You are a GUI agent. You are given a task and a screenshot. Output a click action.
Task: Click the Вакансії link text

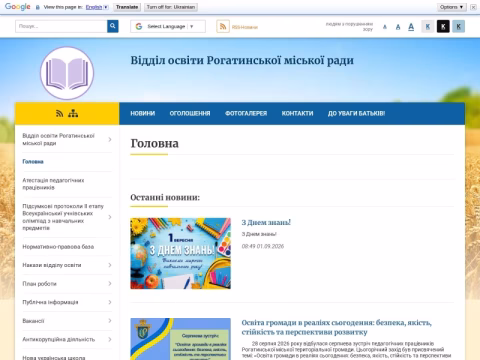(x=33, y=321)
